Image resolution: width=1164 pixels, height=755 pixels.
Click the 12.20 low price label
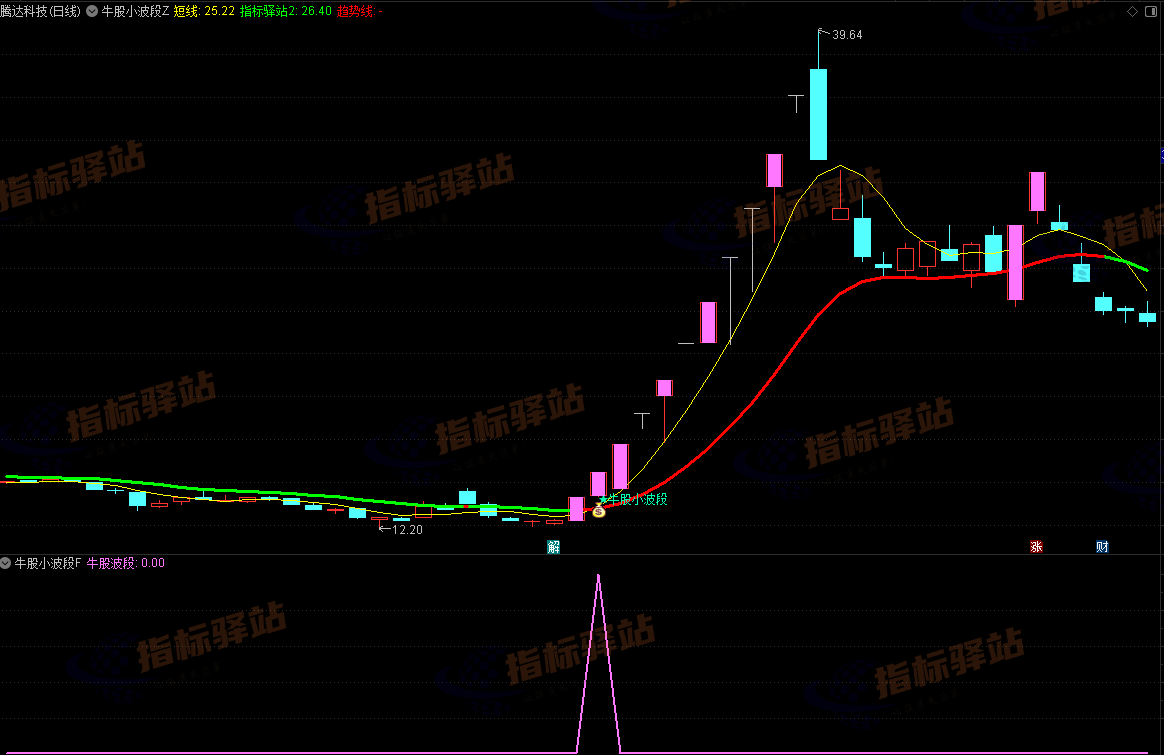407,530
